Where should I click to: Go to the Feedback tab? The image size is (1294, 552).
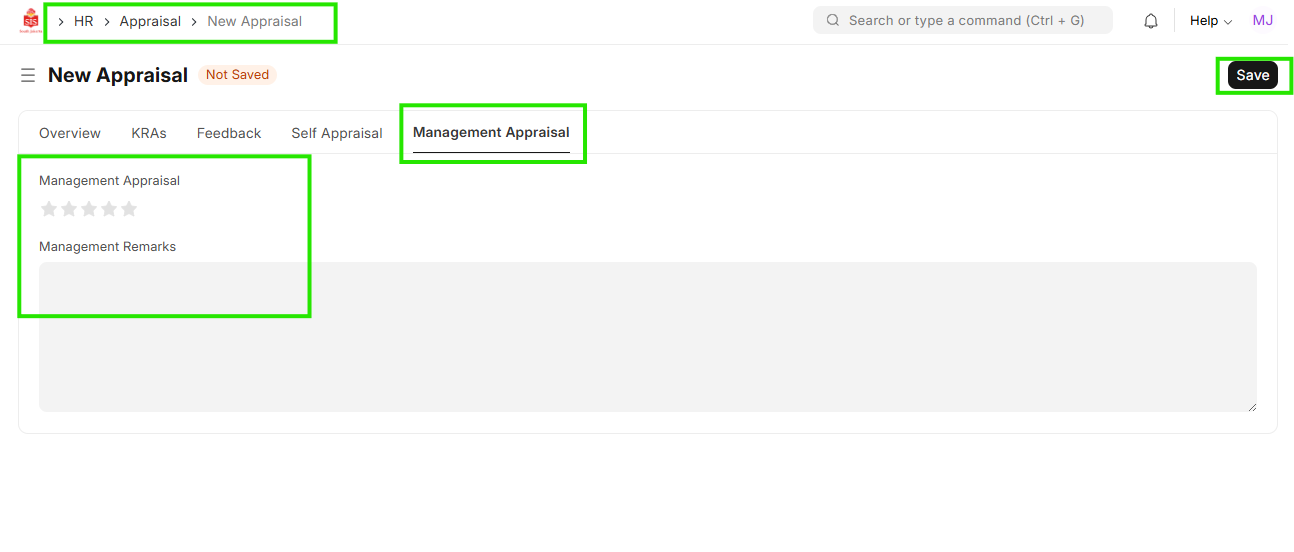point(229,133)
